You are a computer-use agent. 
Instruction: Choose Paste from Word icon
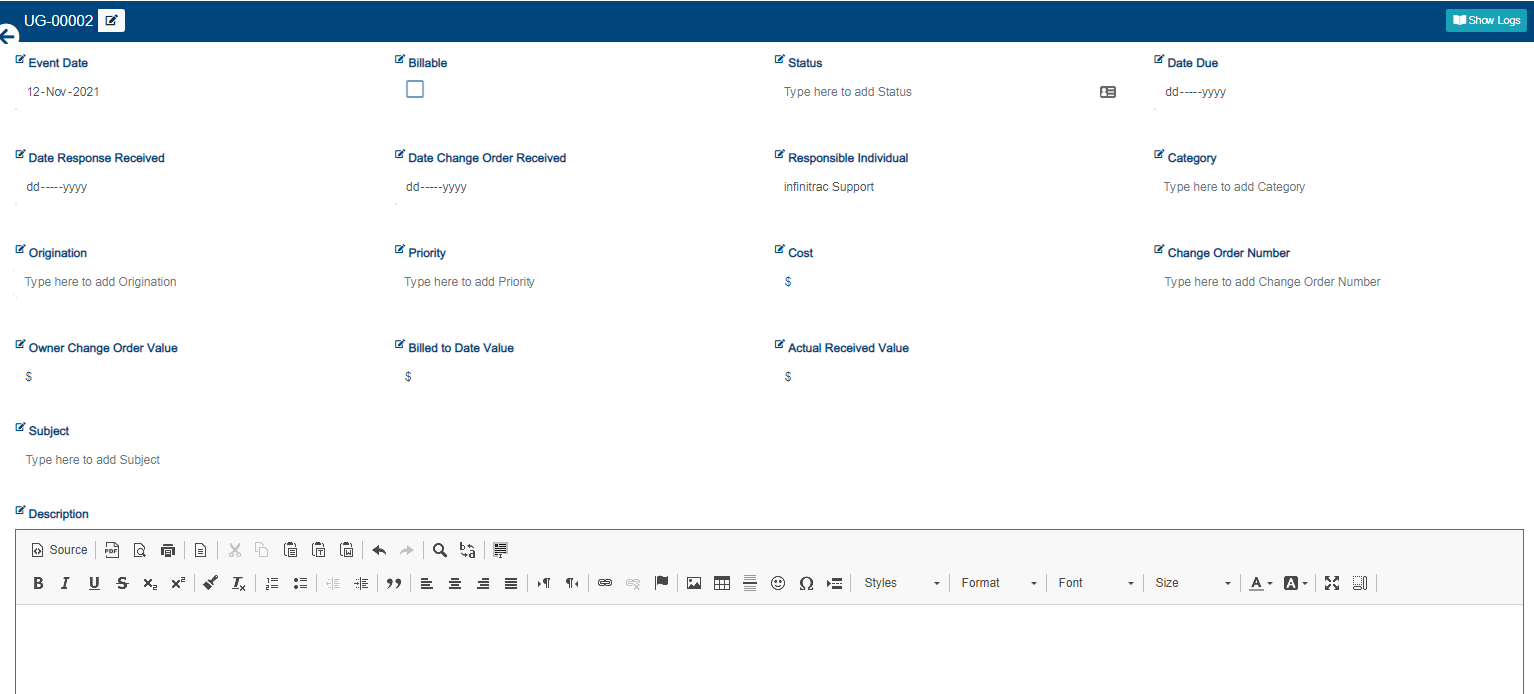coord(346,550)
